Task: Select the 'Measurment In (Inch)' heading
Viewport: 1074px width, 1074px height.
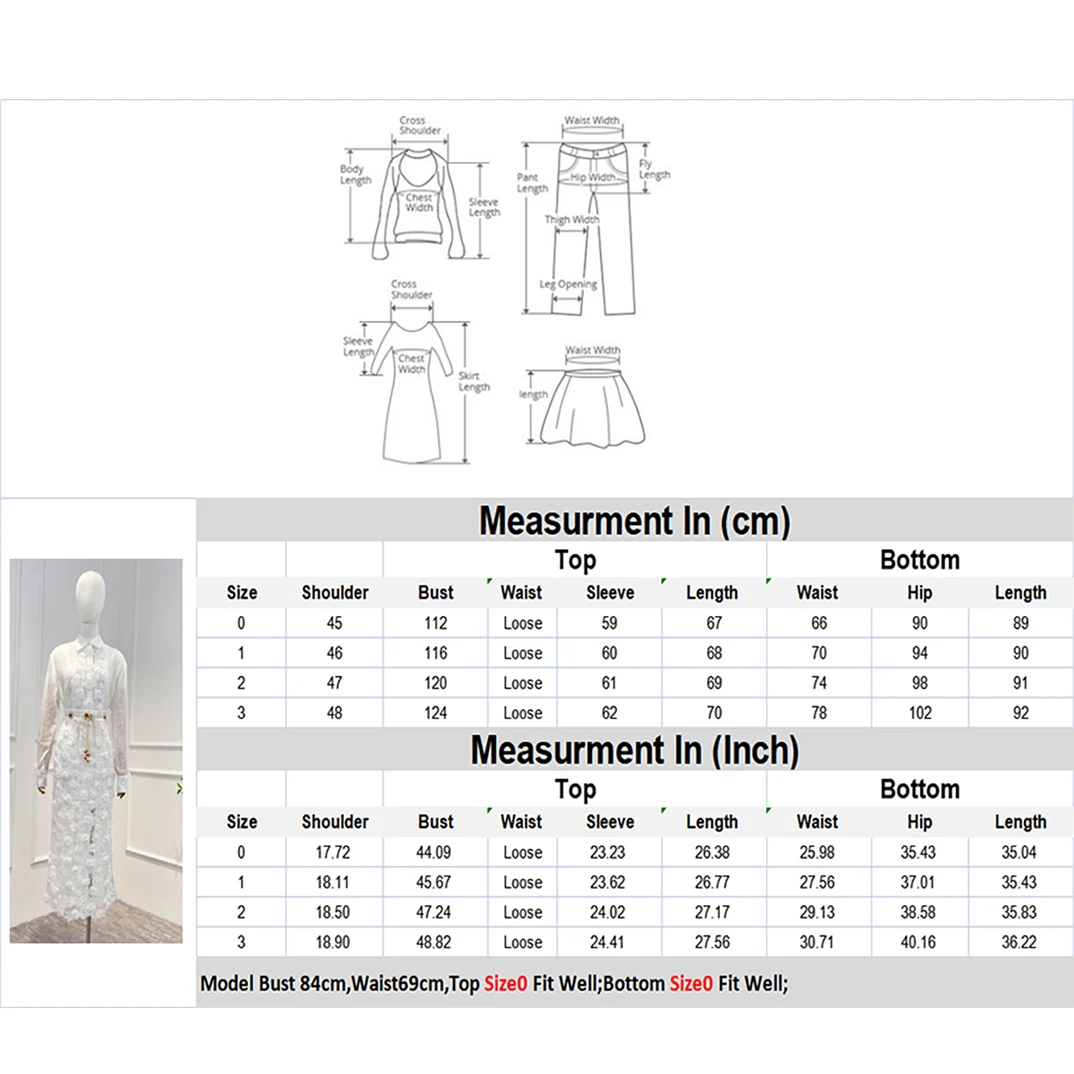Action: (x=634, y=750)
